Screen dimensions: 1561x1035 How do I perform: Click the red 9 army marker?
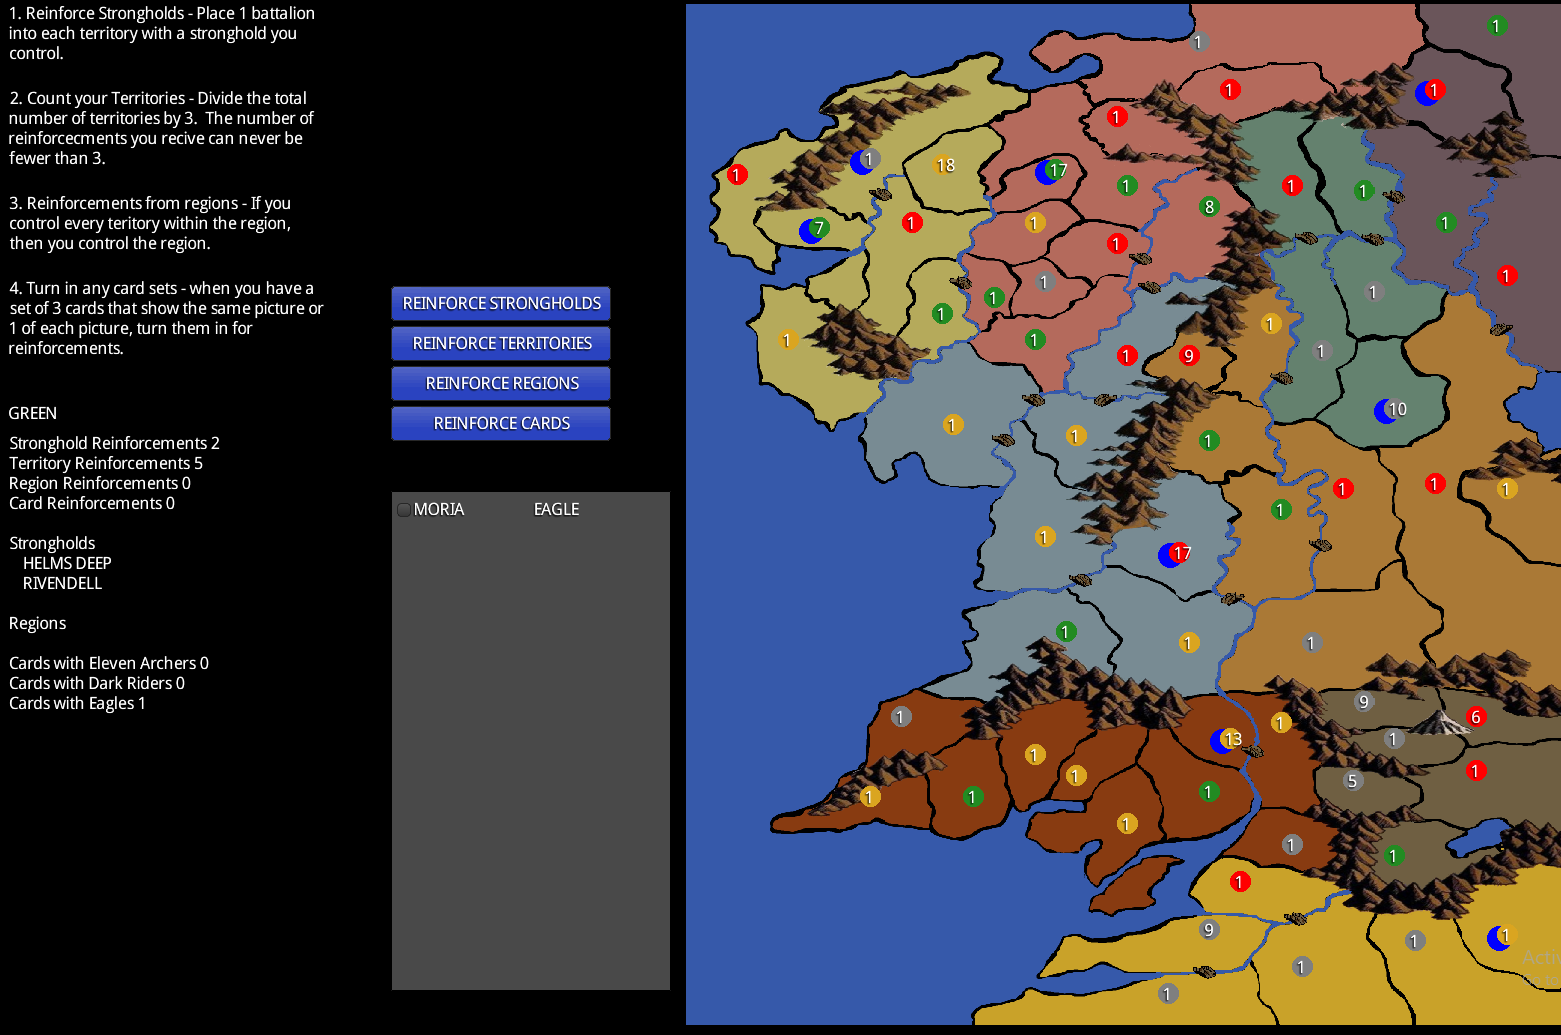[x=1188, y=355]
